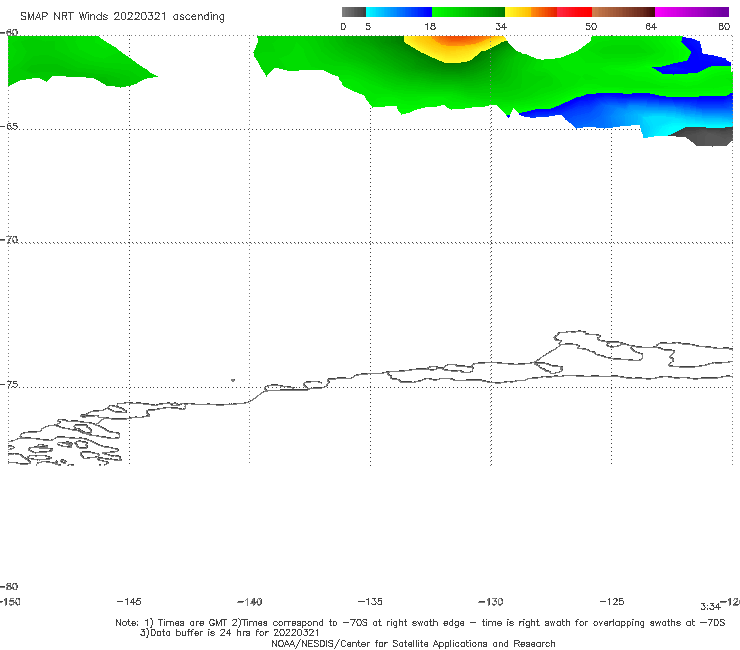Click the green 18-34 segment of the color bar

(468, 12)
